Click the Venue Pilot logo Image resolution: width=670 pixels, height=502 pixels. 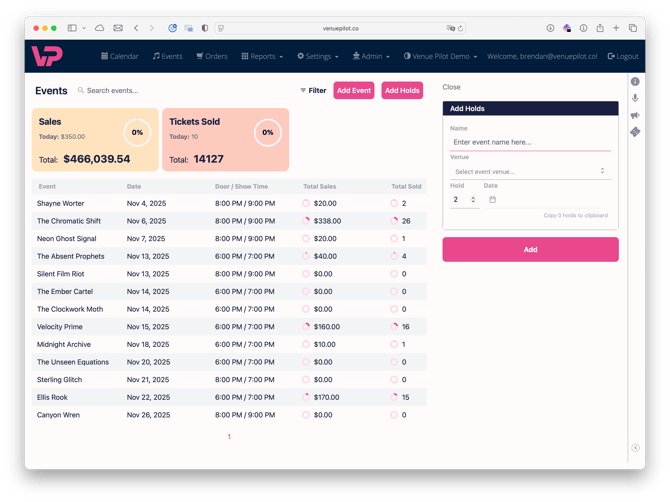click(46, 56)
